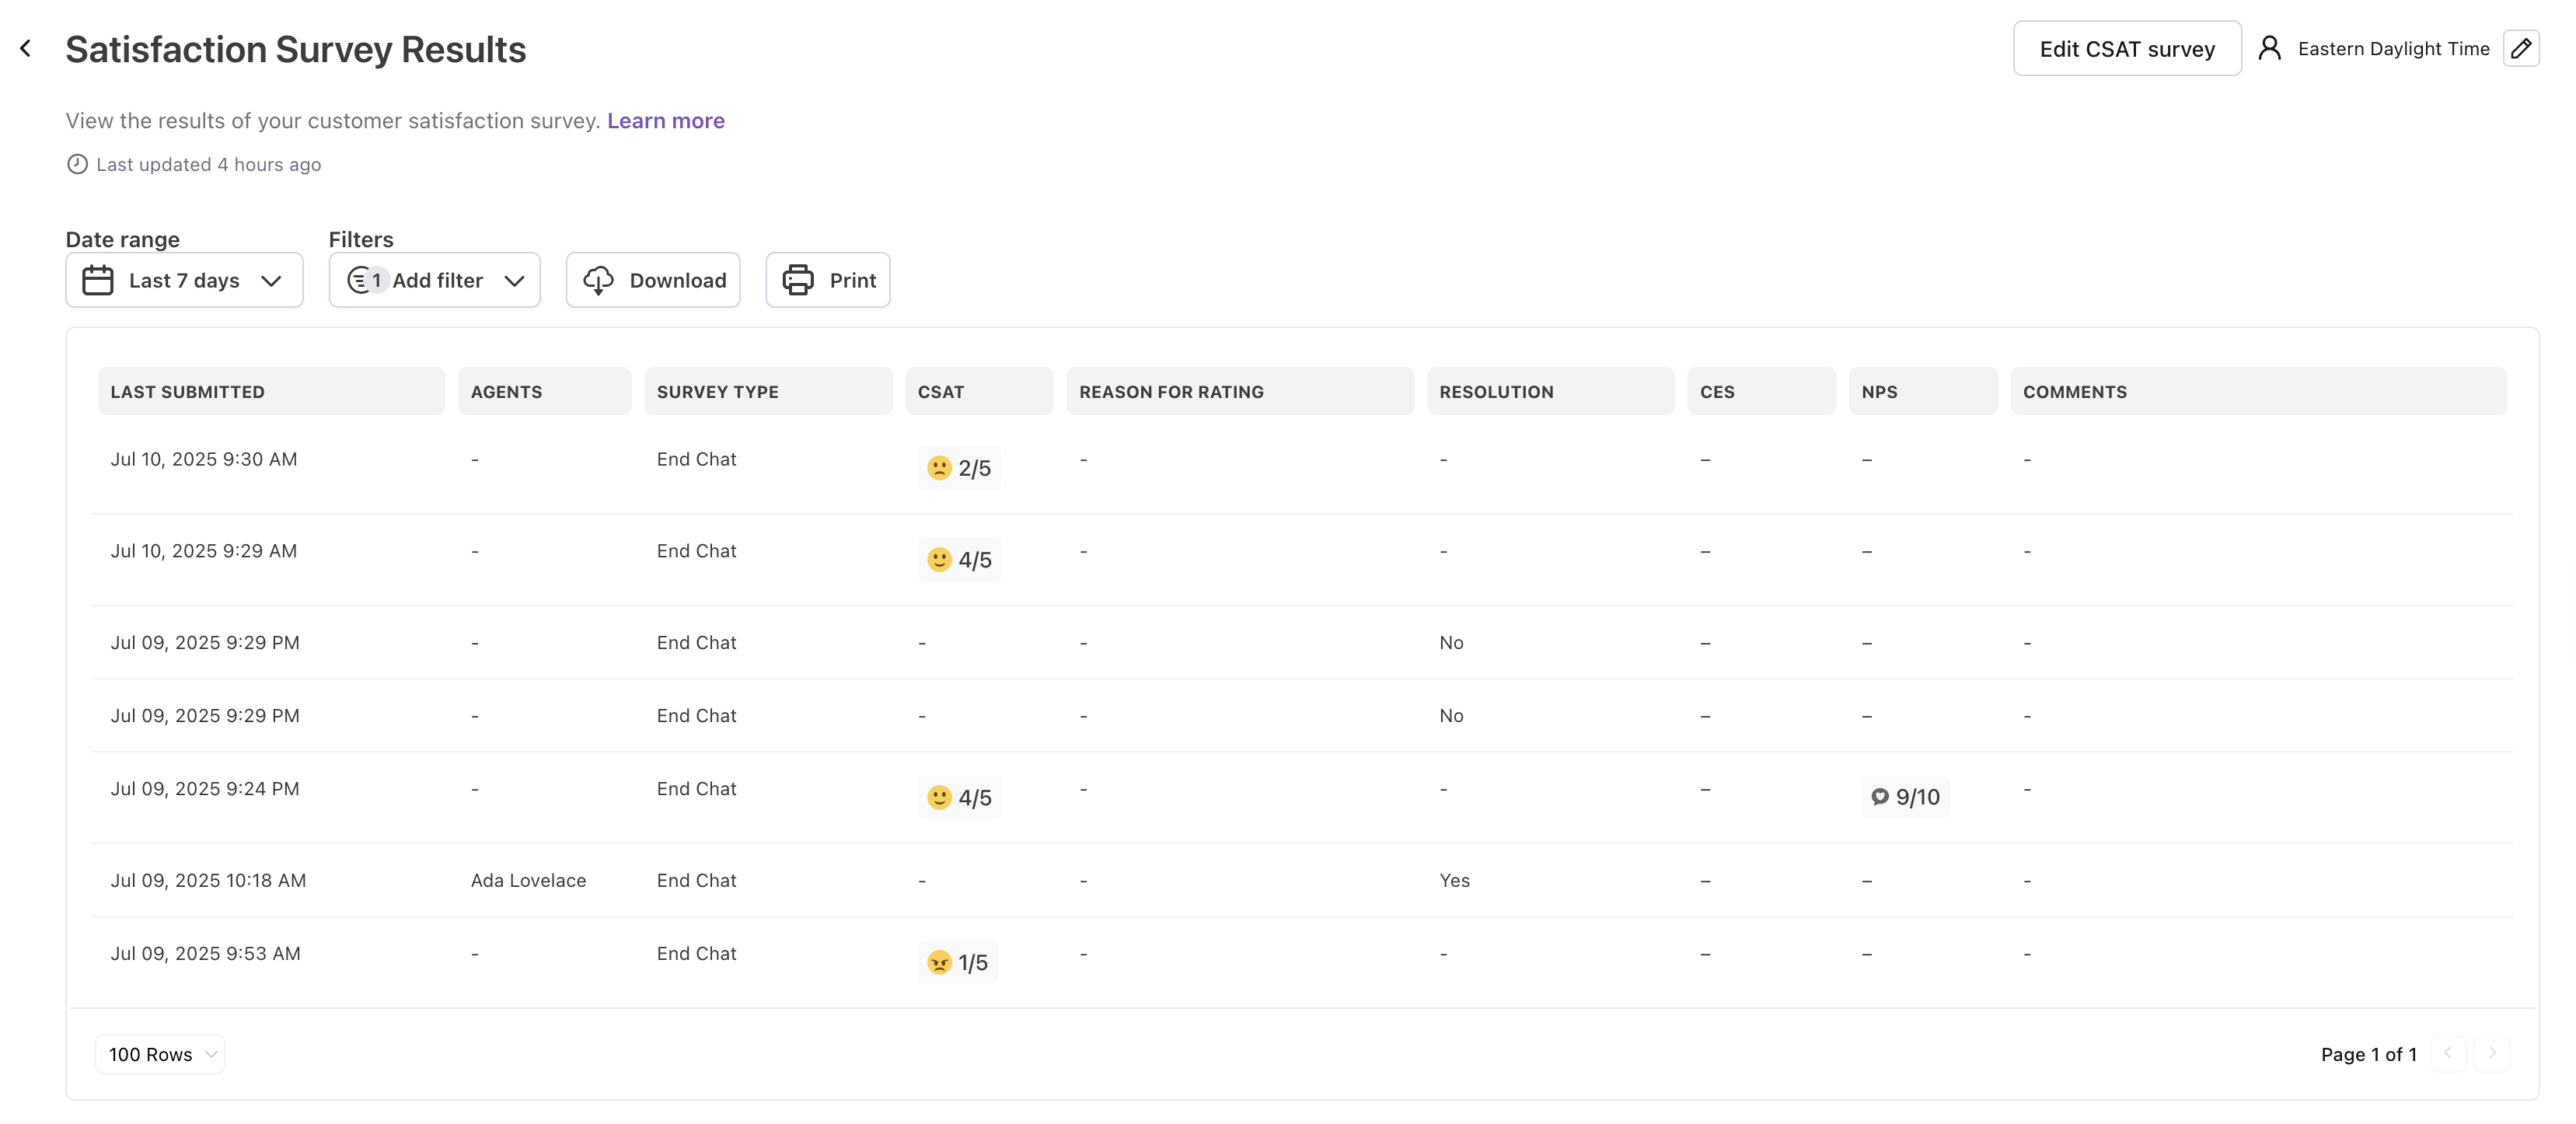2576x1124 pixels.
Task: Click the printer icon
Action: click(798, 280)
